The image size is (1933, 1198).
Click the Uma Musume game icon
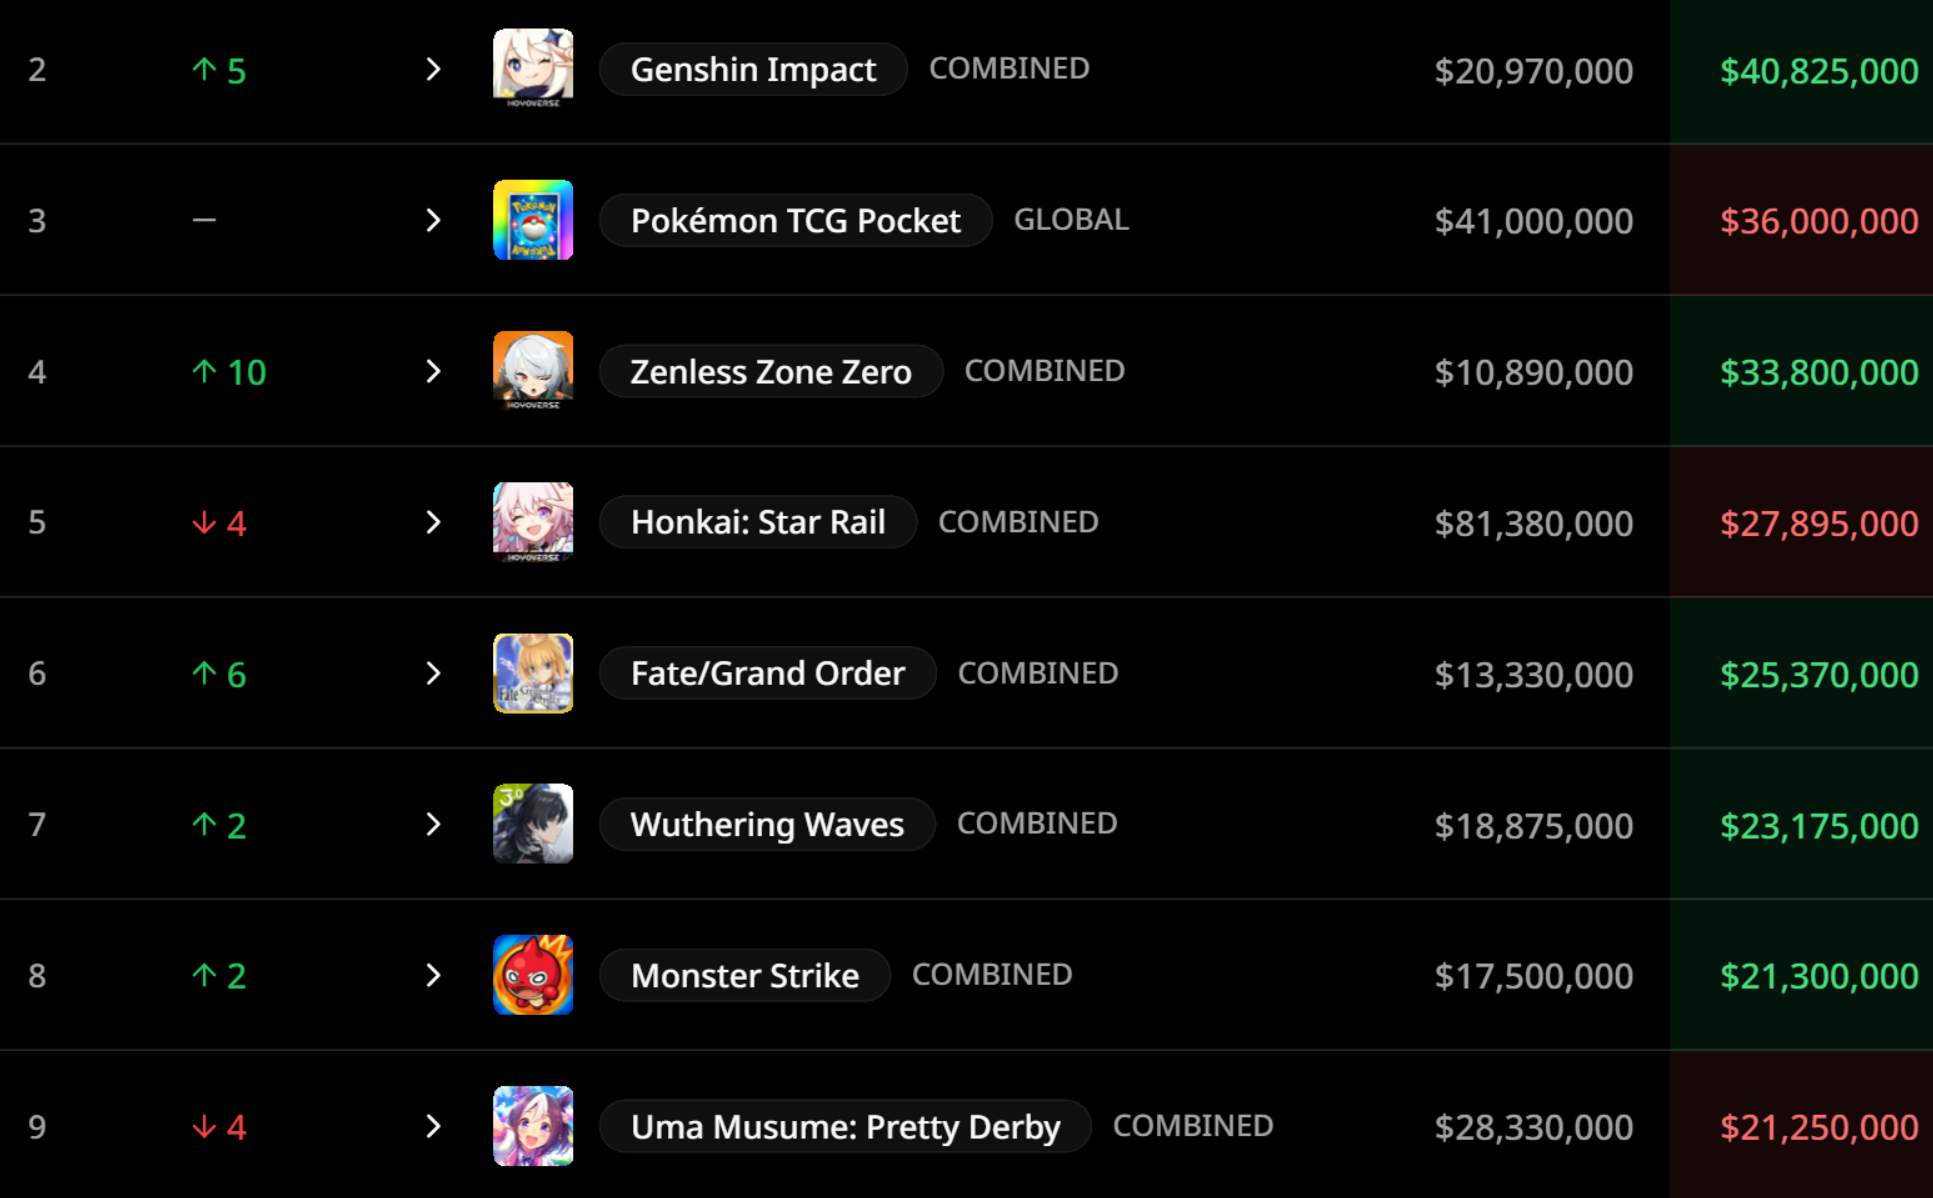(x=533, y=1126)
